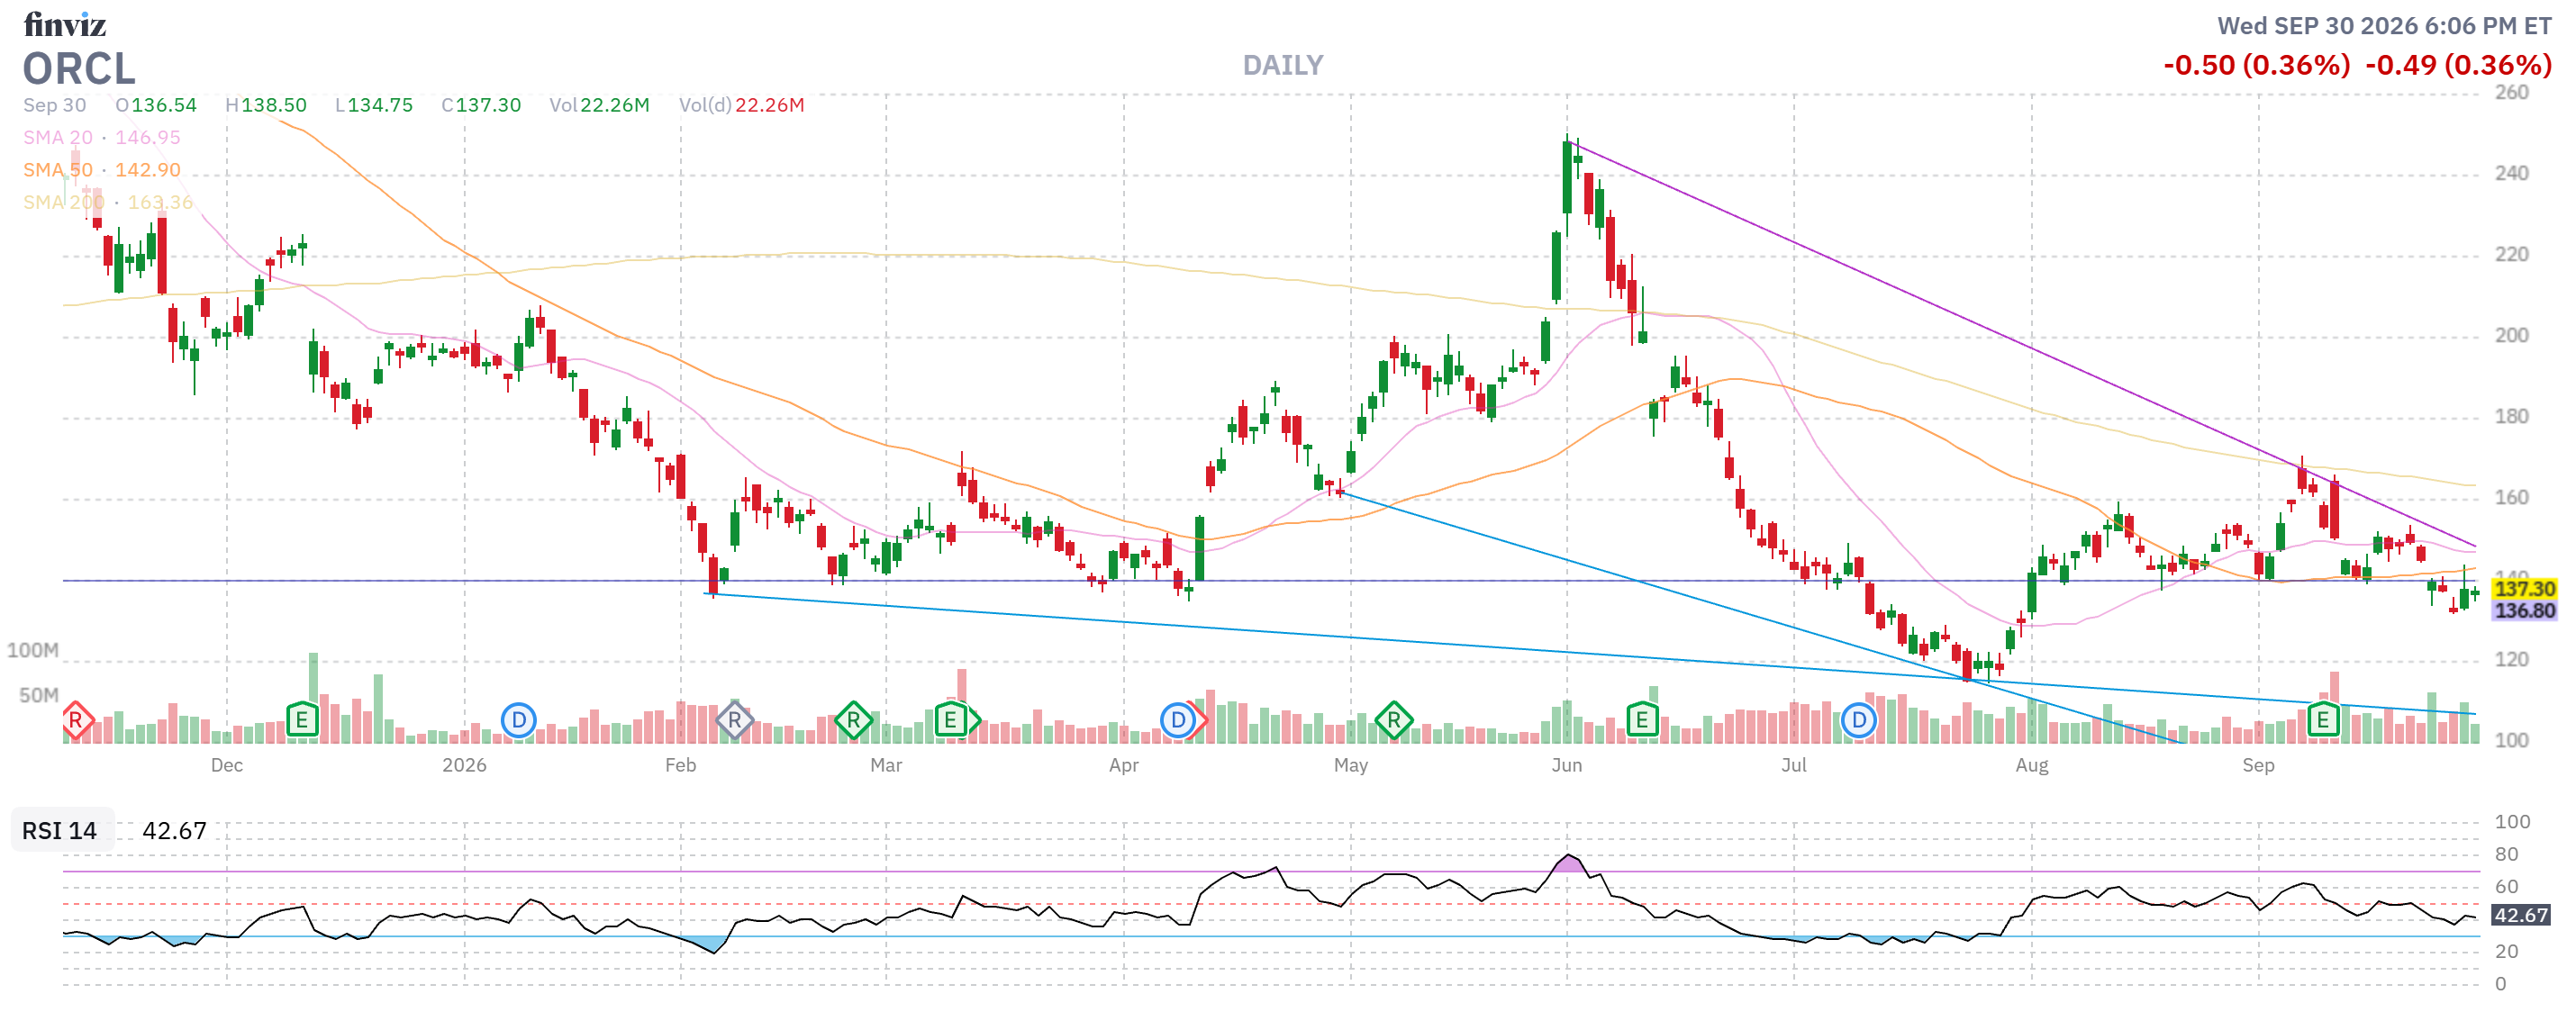Click the 50M volume axis label

point(39,695)
